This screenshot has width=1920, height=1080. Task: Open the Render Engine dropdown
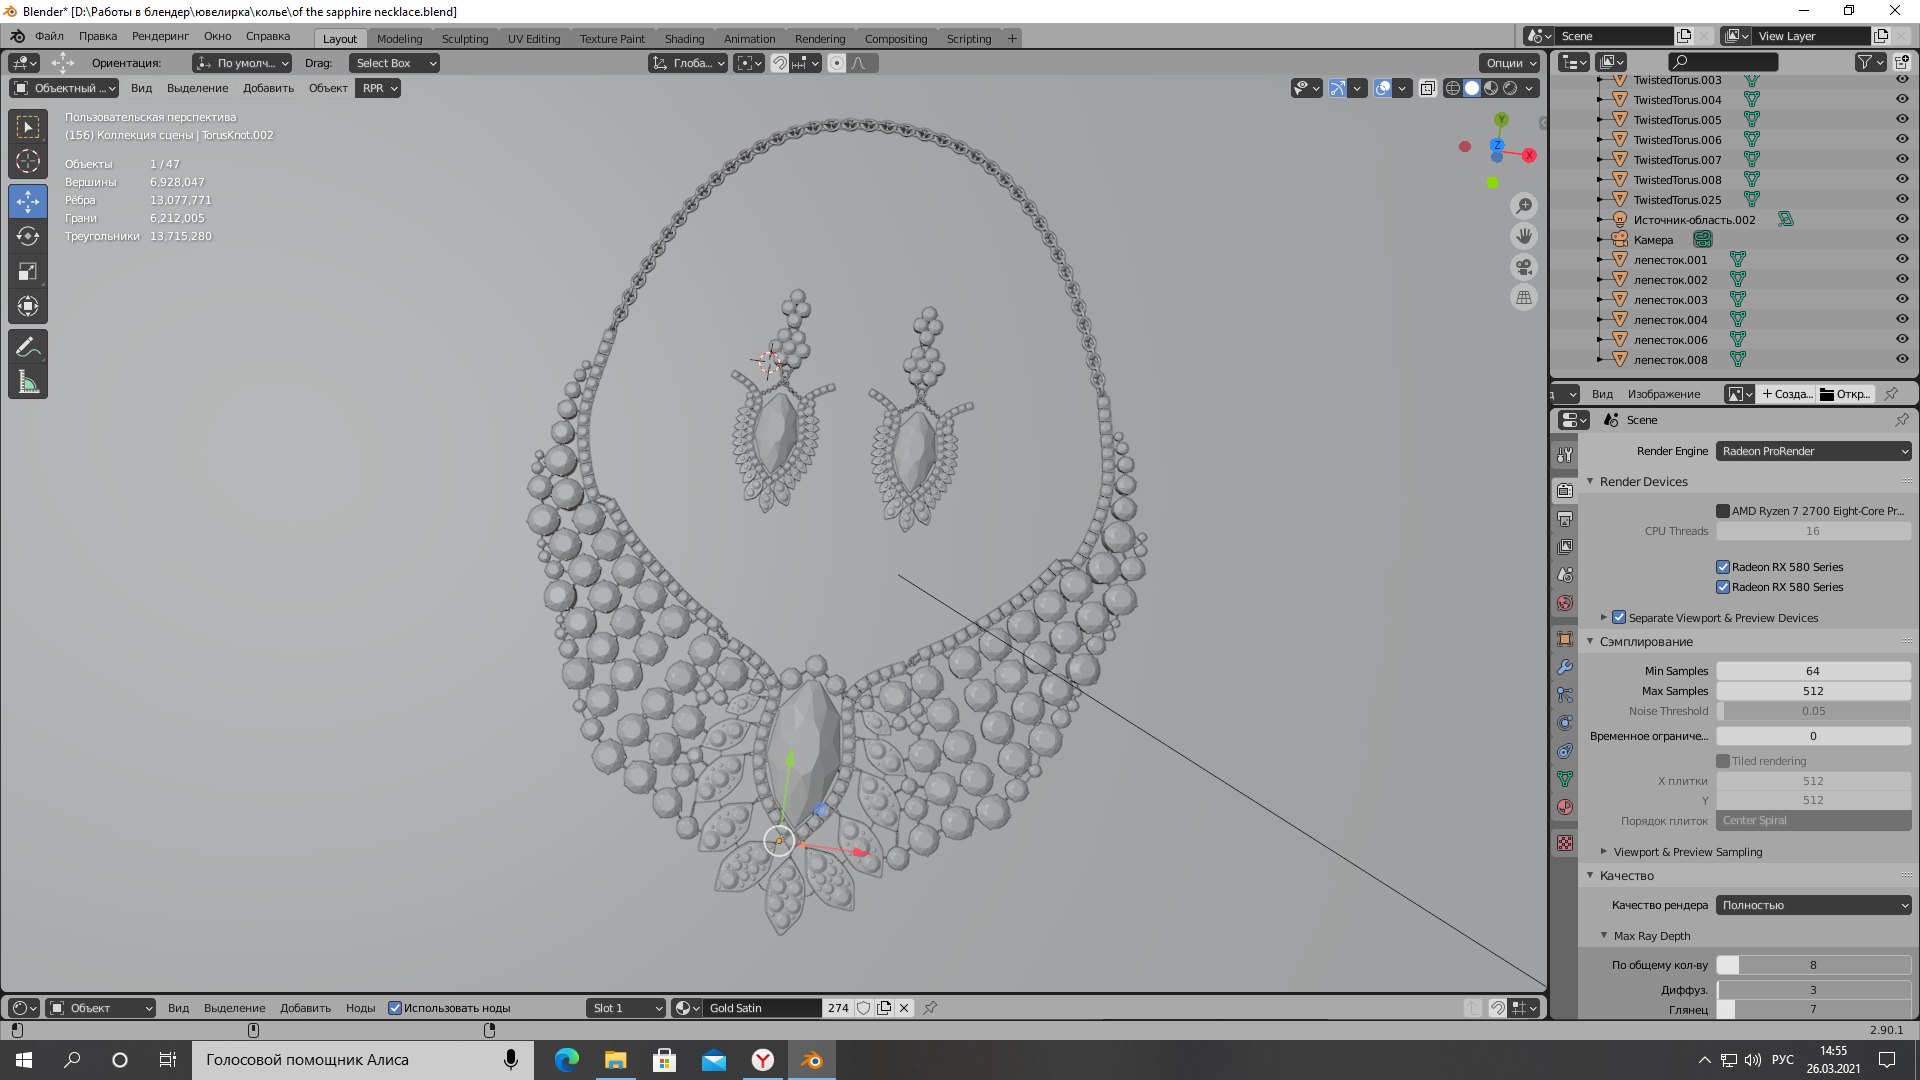(1814, 451)
